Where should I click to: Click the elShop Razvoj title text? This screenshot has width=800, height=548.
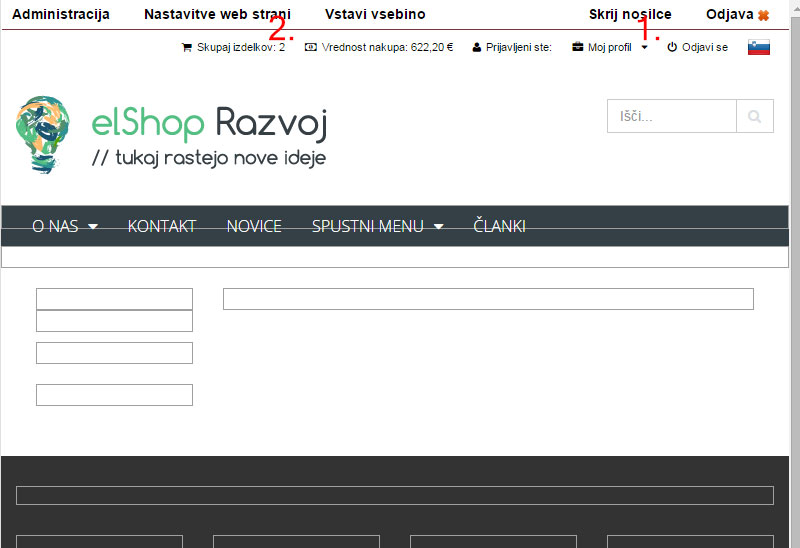tap(209, 124)
